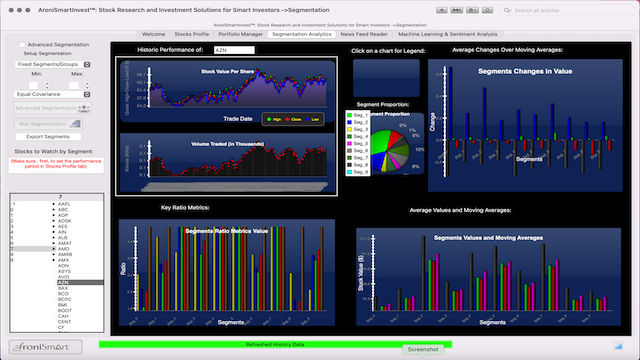Click the Stock Value Per Share chart
The width and height of the screenshot is (640, 360).
tap(228, 91)
